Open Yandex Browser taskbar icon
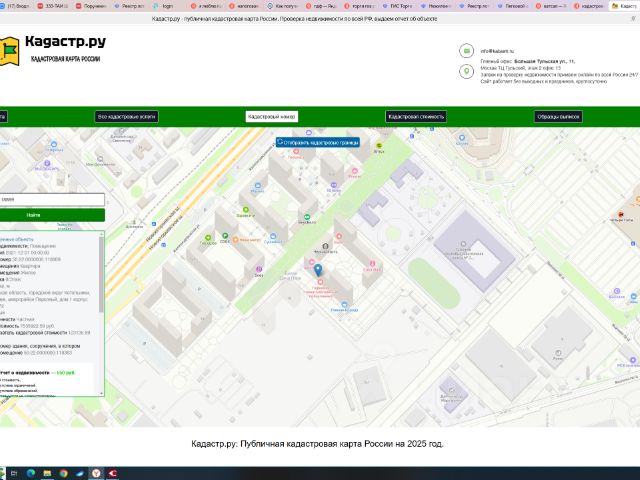The image size is (640, 480). tap(96, 473)
